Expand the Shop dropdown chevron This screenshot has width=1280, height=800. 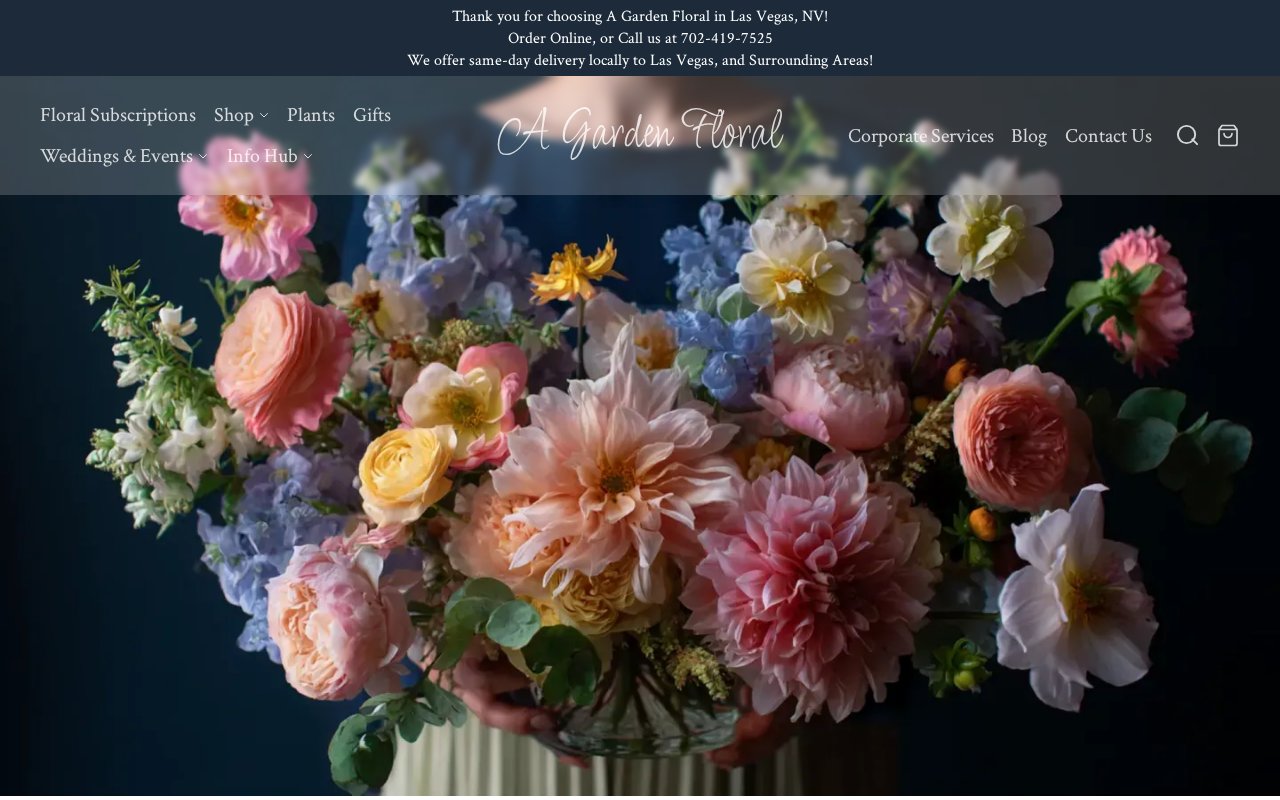(264, 116)
